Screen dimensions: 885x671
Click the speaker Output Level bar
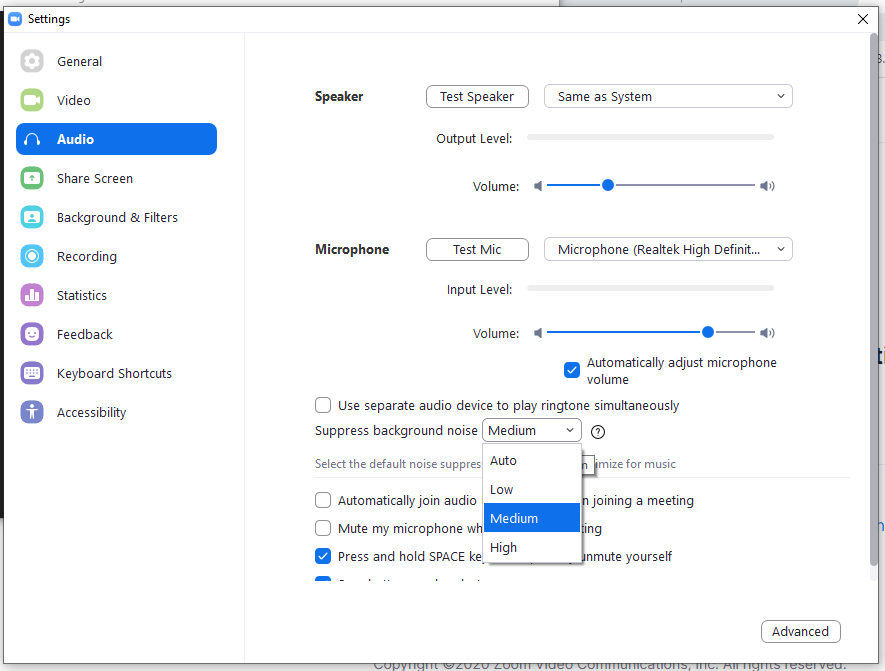coord(650,137)
